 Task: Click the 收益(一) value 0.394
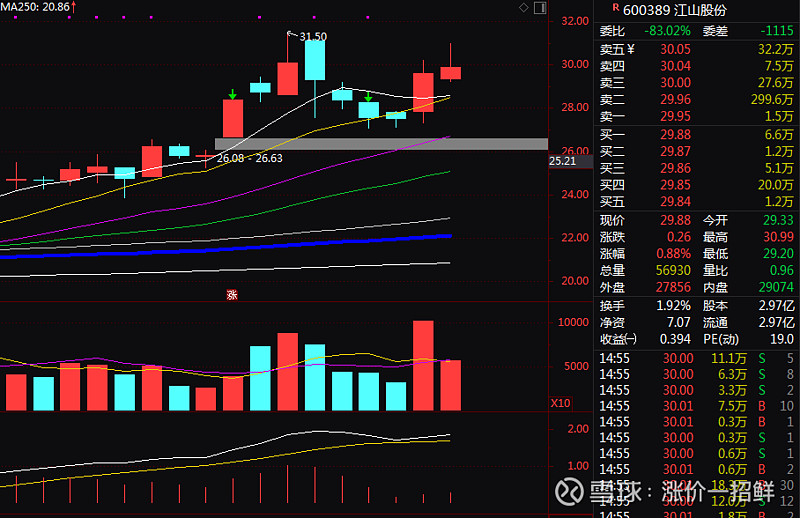[675, 339]
